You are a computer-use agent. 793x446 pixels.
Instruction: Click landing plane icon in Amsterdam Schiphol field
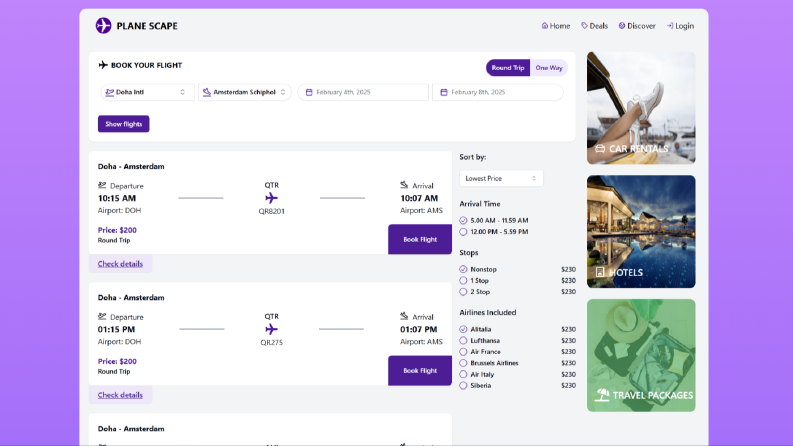tap(207, 92)
